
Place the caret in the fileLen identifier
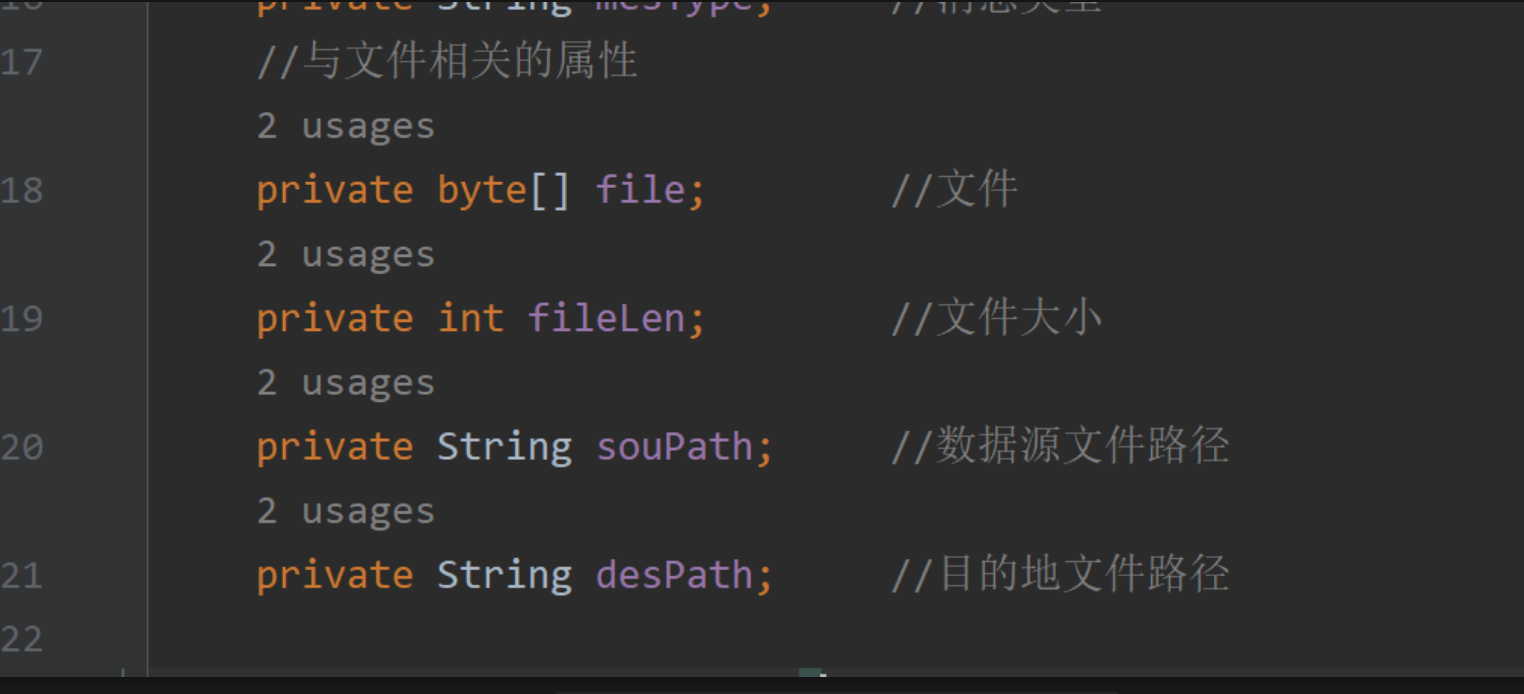(606, 318)
